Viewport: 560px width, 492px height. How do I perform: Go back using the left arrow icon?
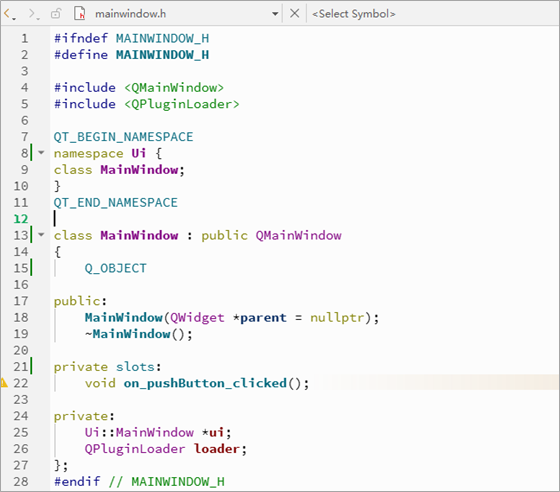(x=8, y=14)
